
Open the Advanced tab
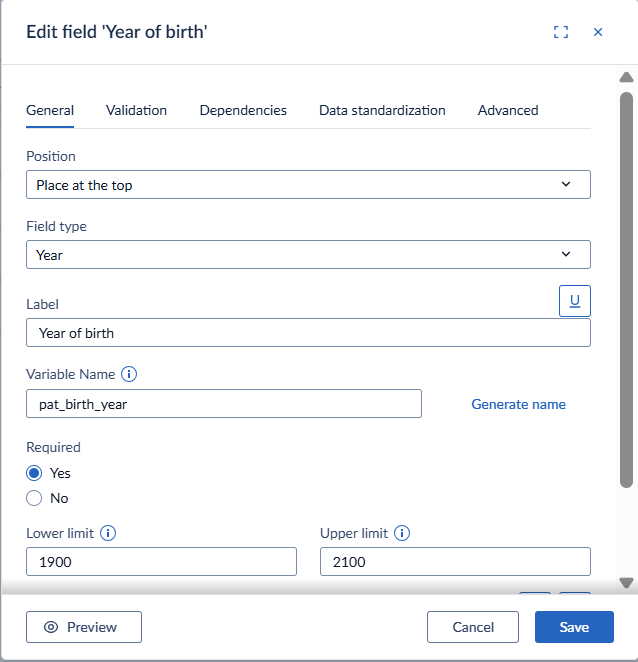[x=508, y=110]
